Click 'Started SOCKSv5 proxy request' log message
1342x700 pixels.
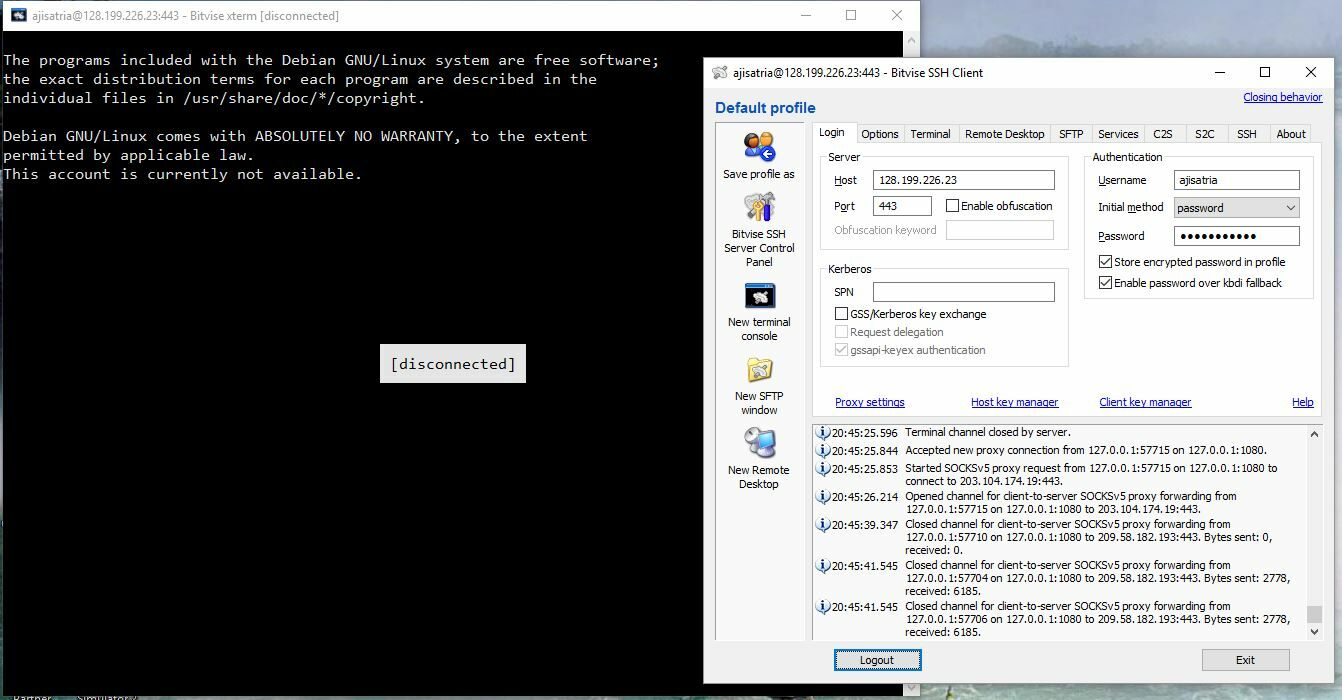1091,475
